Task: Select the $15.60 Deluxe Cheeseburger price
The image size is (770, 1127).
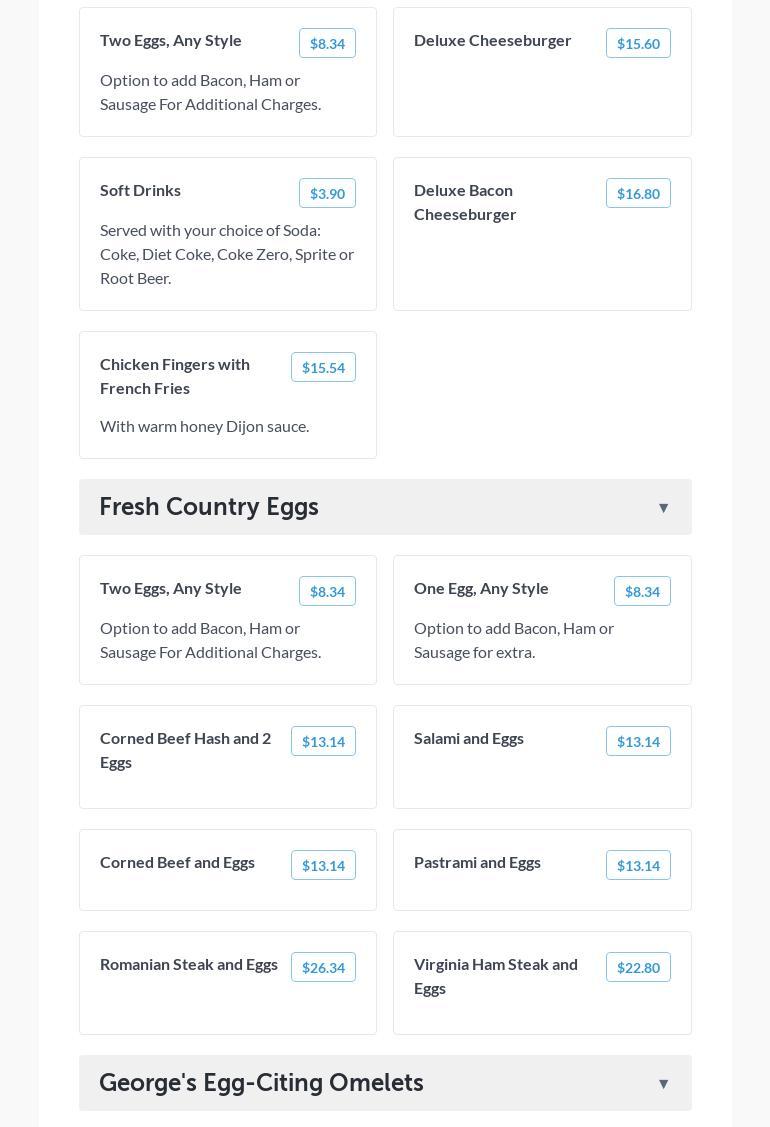Action: (x=638, y=43)
